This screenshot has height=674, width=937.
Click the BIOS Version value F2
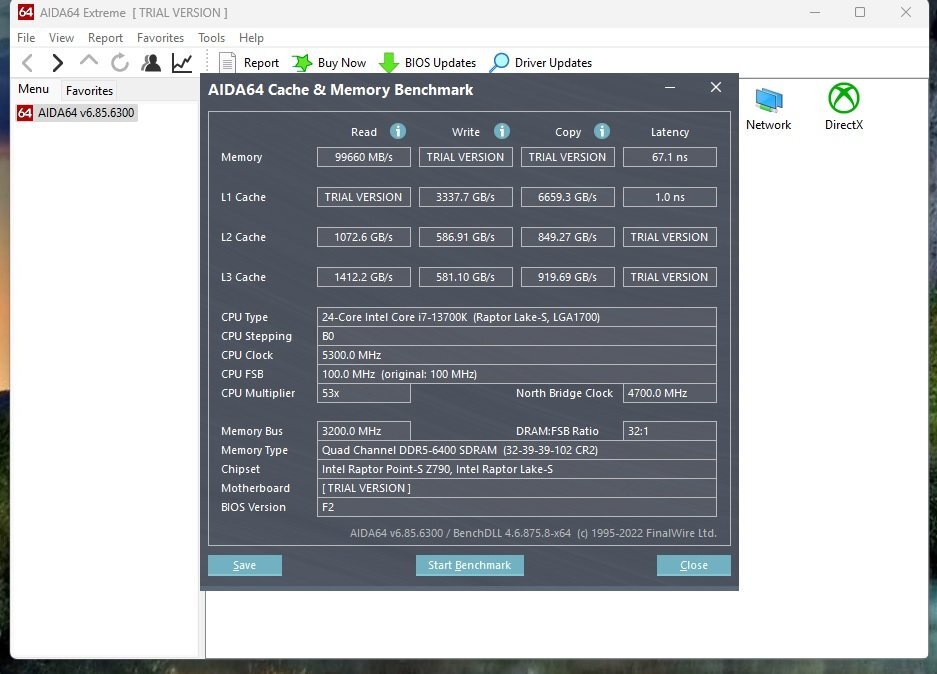click(517, 507)
